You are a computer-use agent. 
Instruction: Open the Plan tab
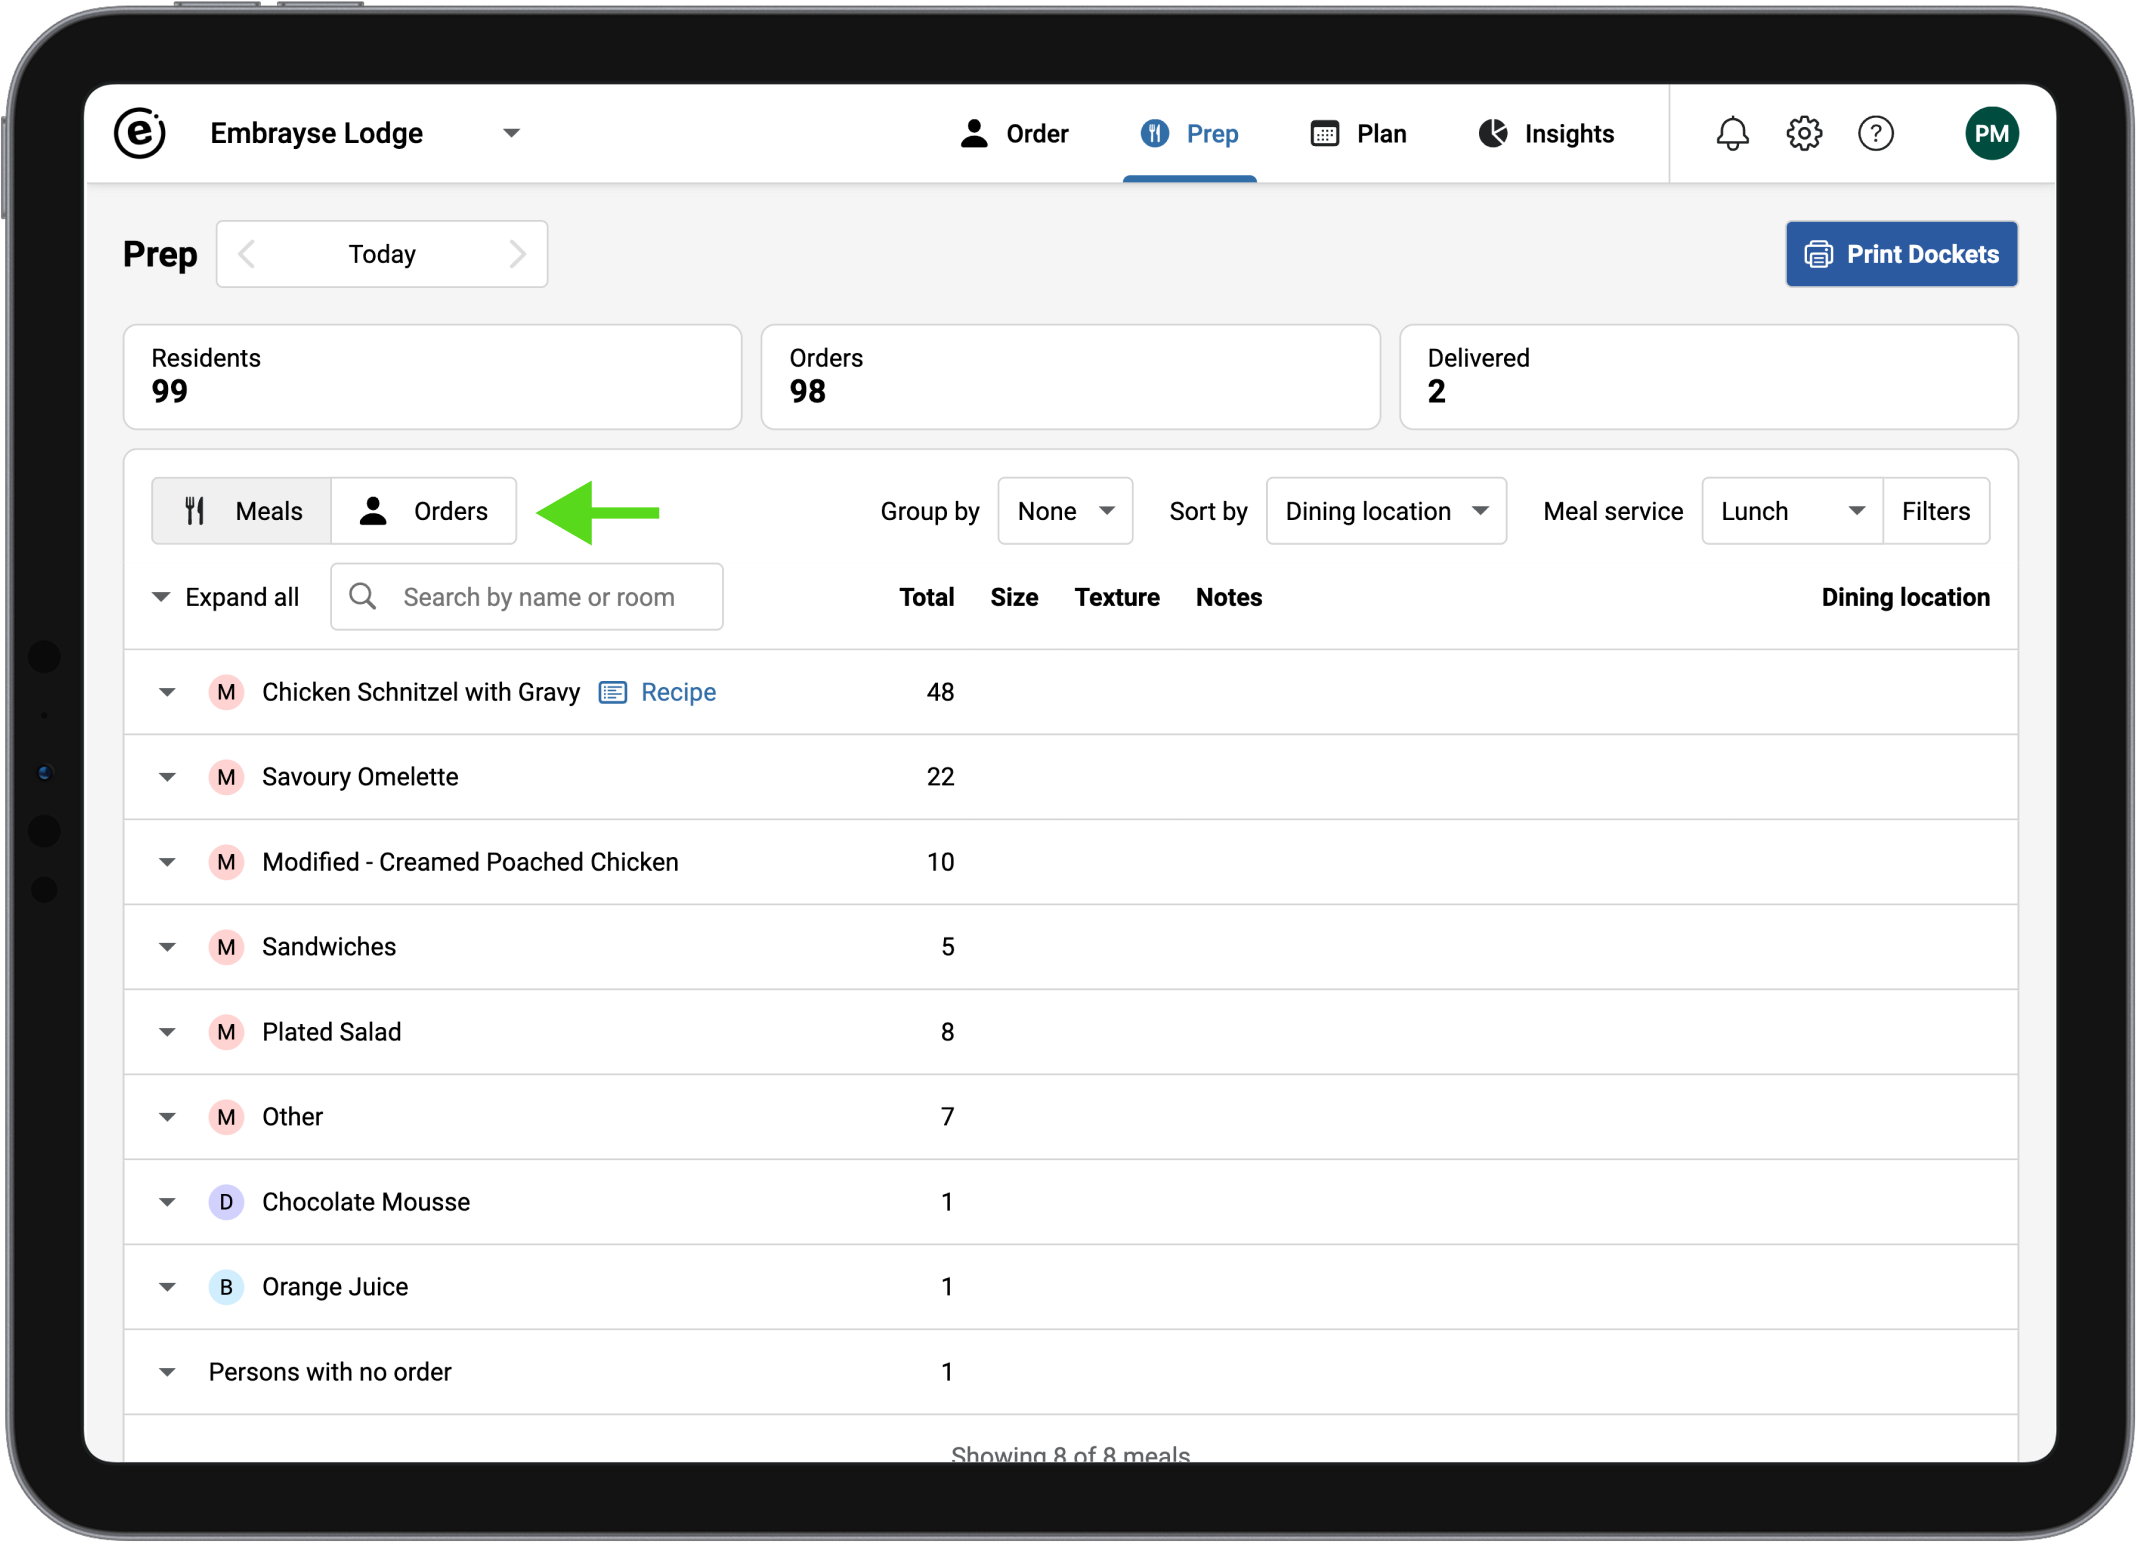click(x=1359, y=133)
